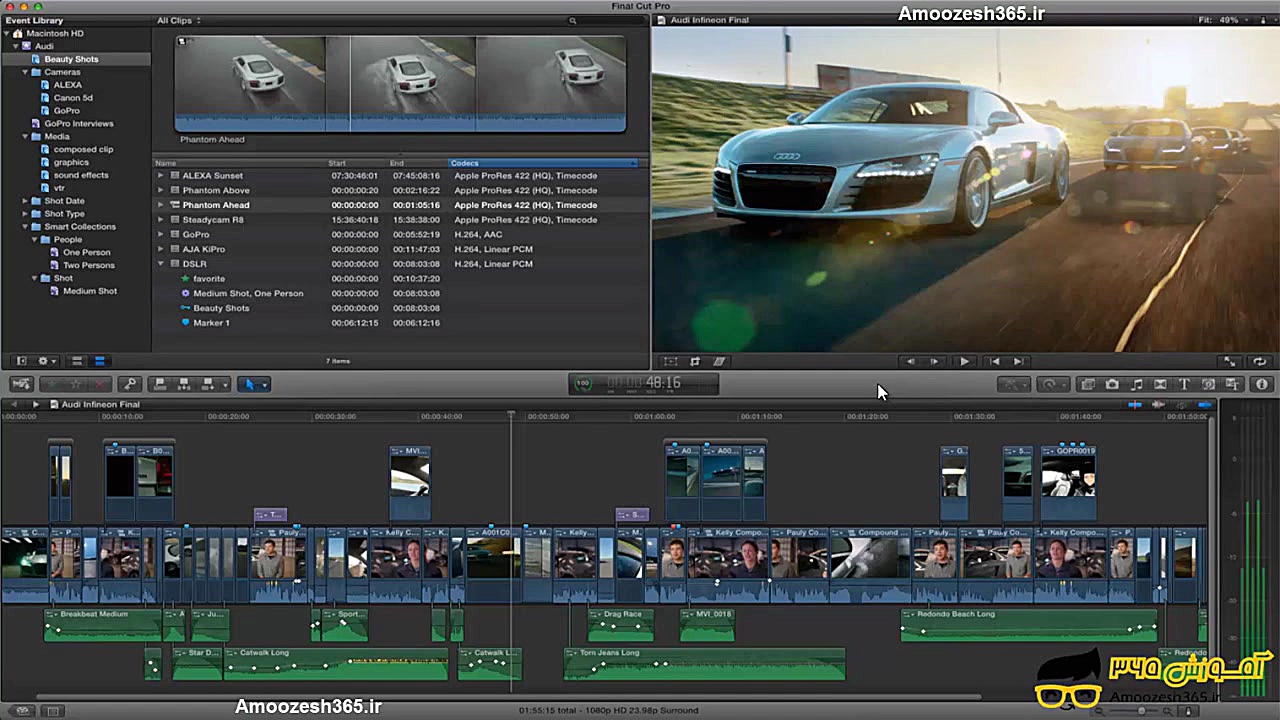Select the Medium Shot smart collection

(90, 291)
